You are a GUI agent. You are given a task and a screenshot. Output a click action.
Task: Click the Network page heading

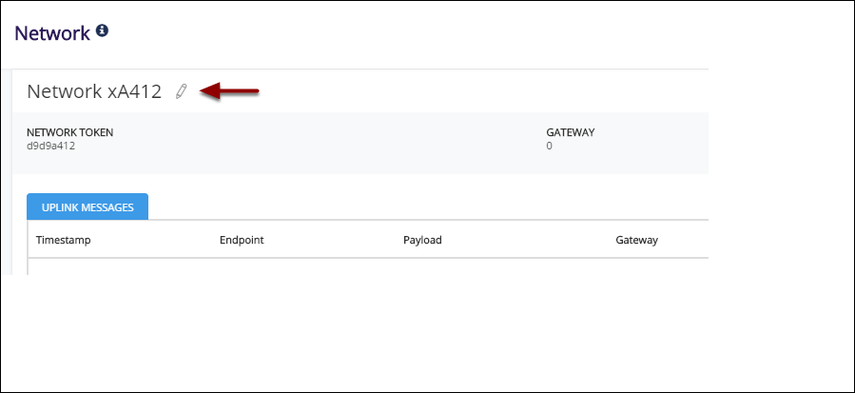(x=52, y=33)
